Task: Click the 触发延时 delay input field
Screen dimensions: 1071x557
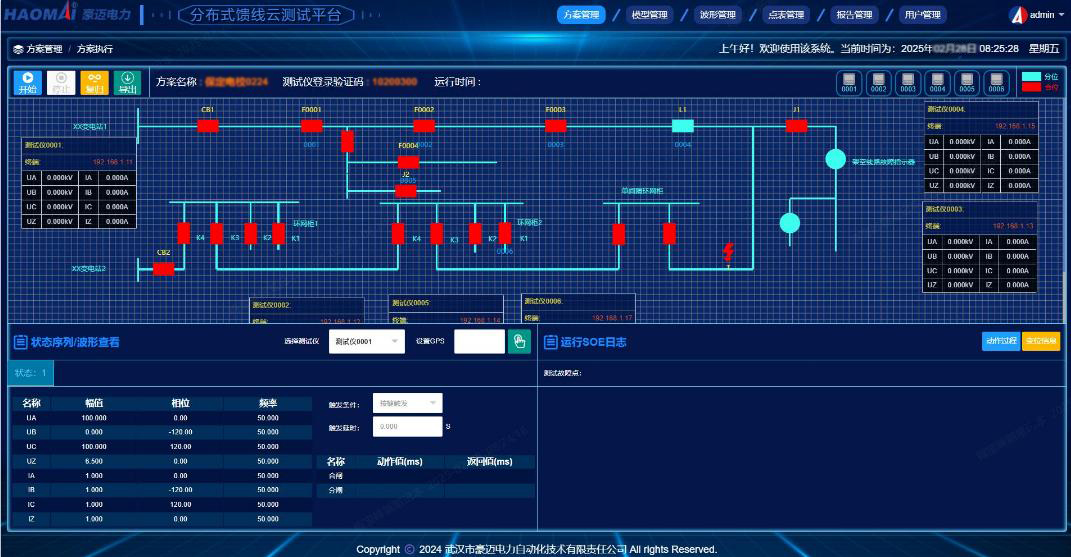Action: tap(407, 426)
